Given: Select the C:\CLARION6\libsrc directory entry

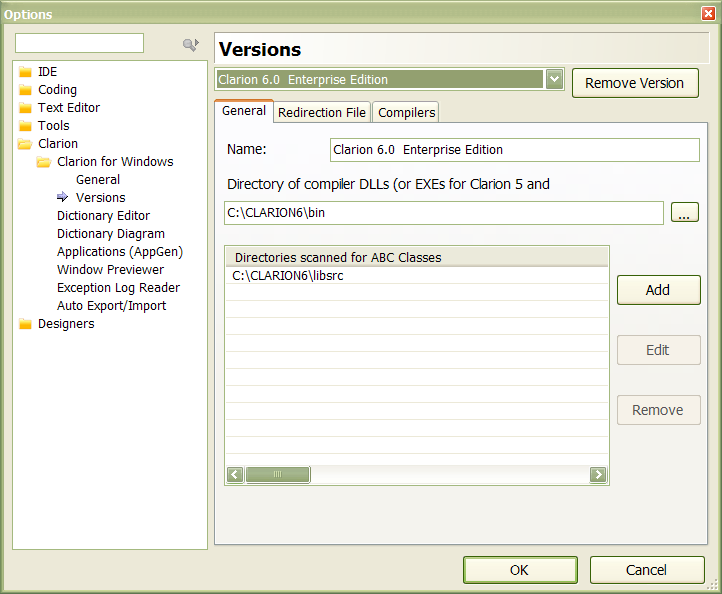Looking at the screenshot, I should click(288, 275).
